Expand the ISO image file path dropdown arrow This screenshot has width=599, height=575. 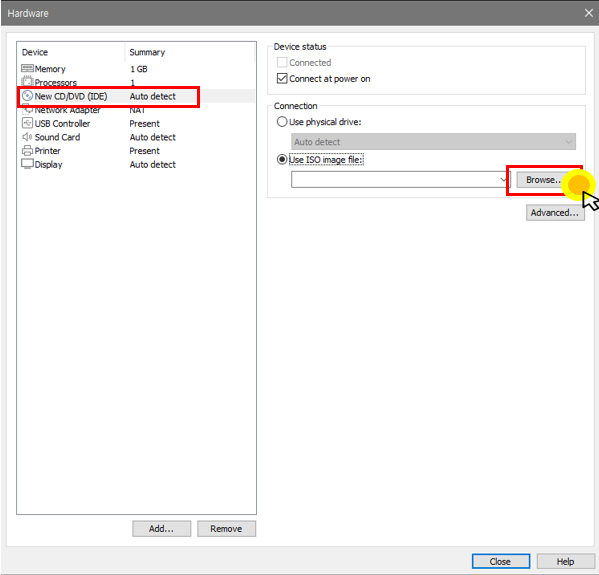tap(503, 179)
